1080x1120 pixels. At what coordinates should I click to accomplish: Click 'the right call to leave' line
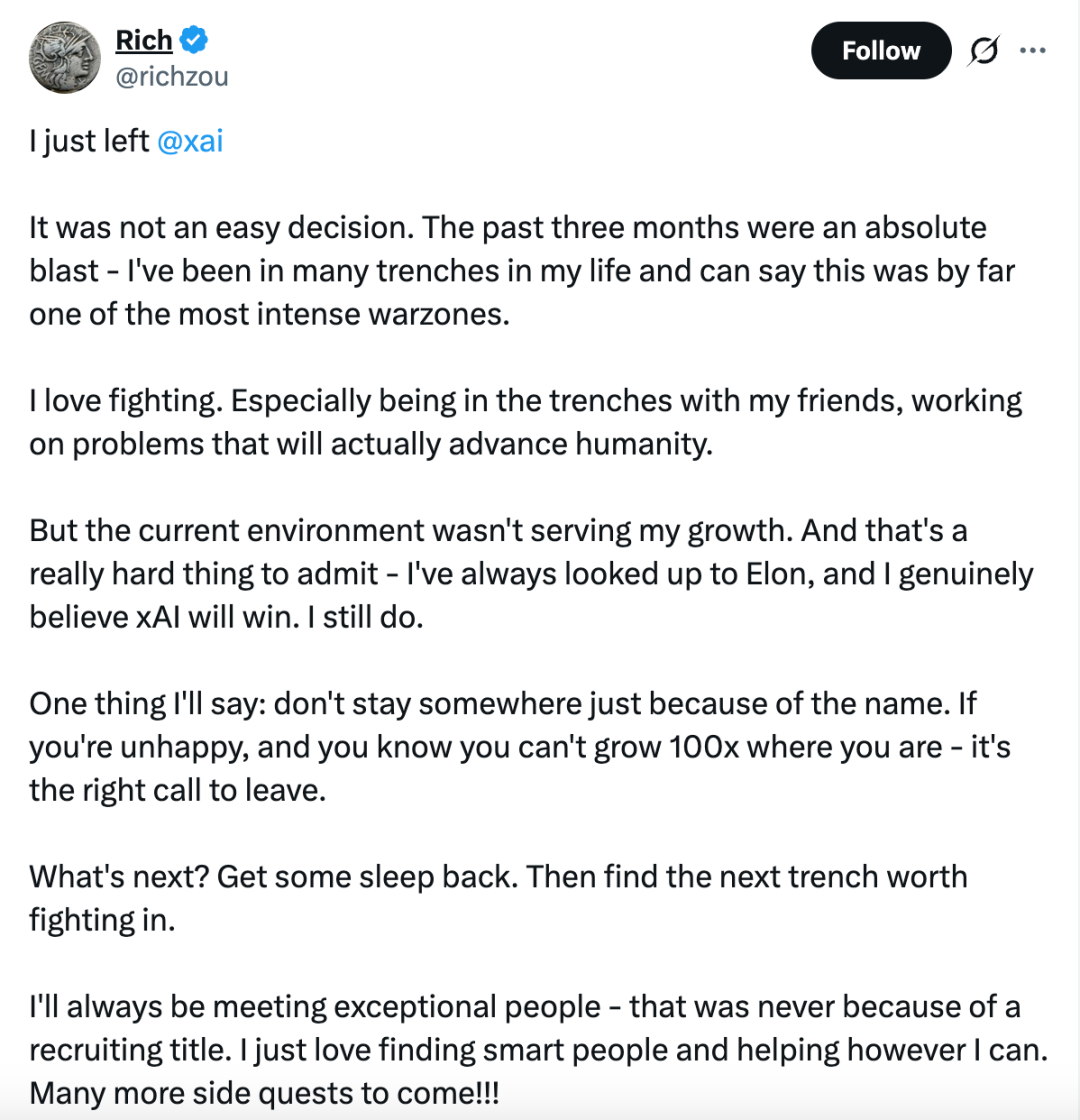(178, 790)
